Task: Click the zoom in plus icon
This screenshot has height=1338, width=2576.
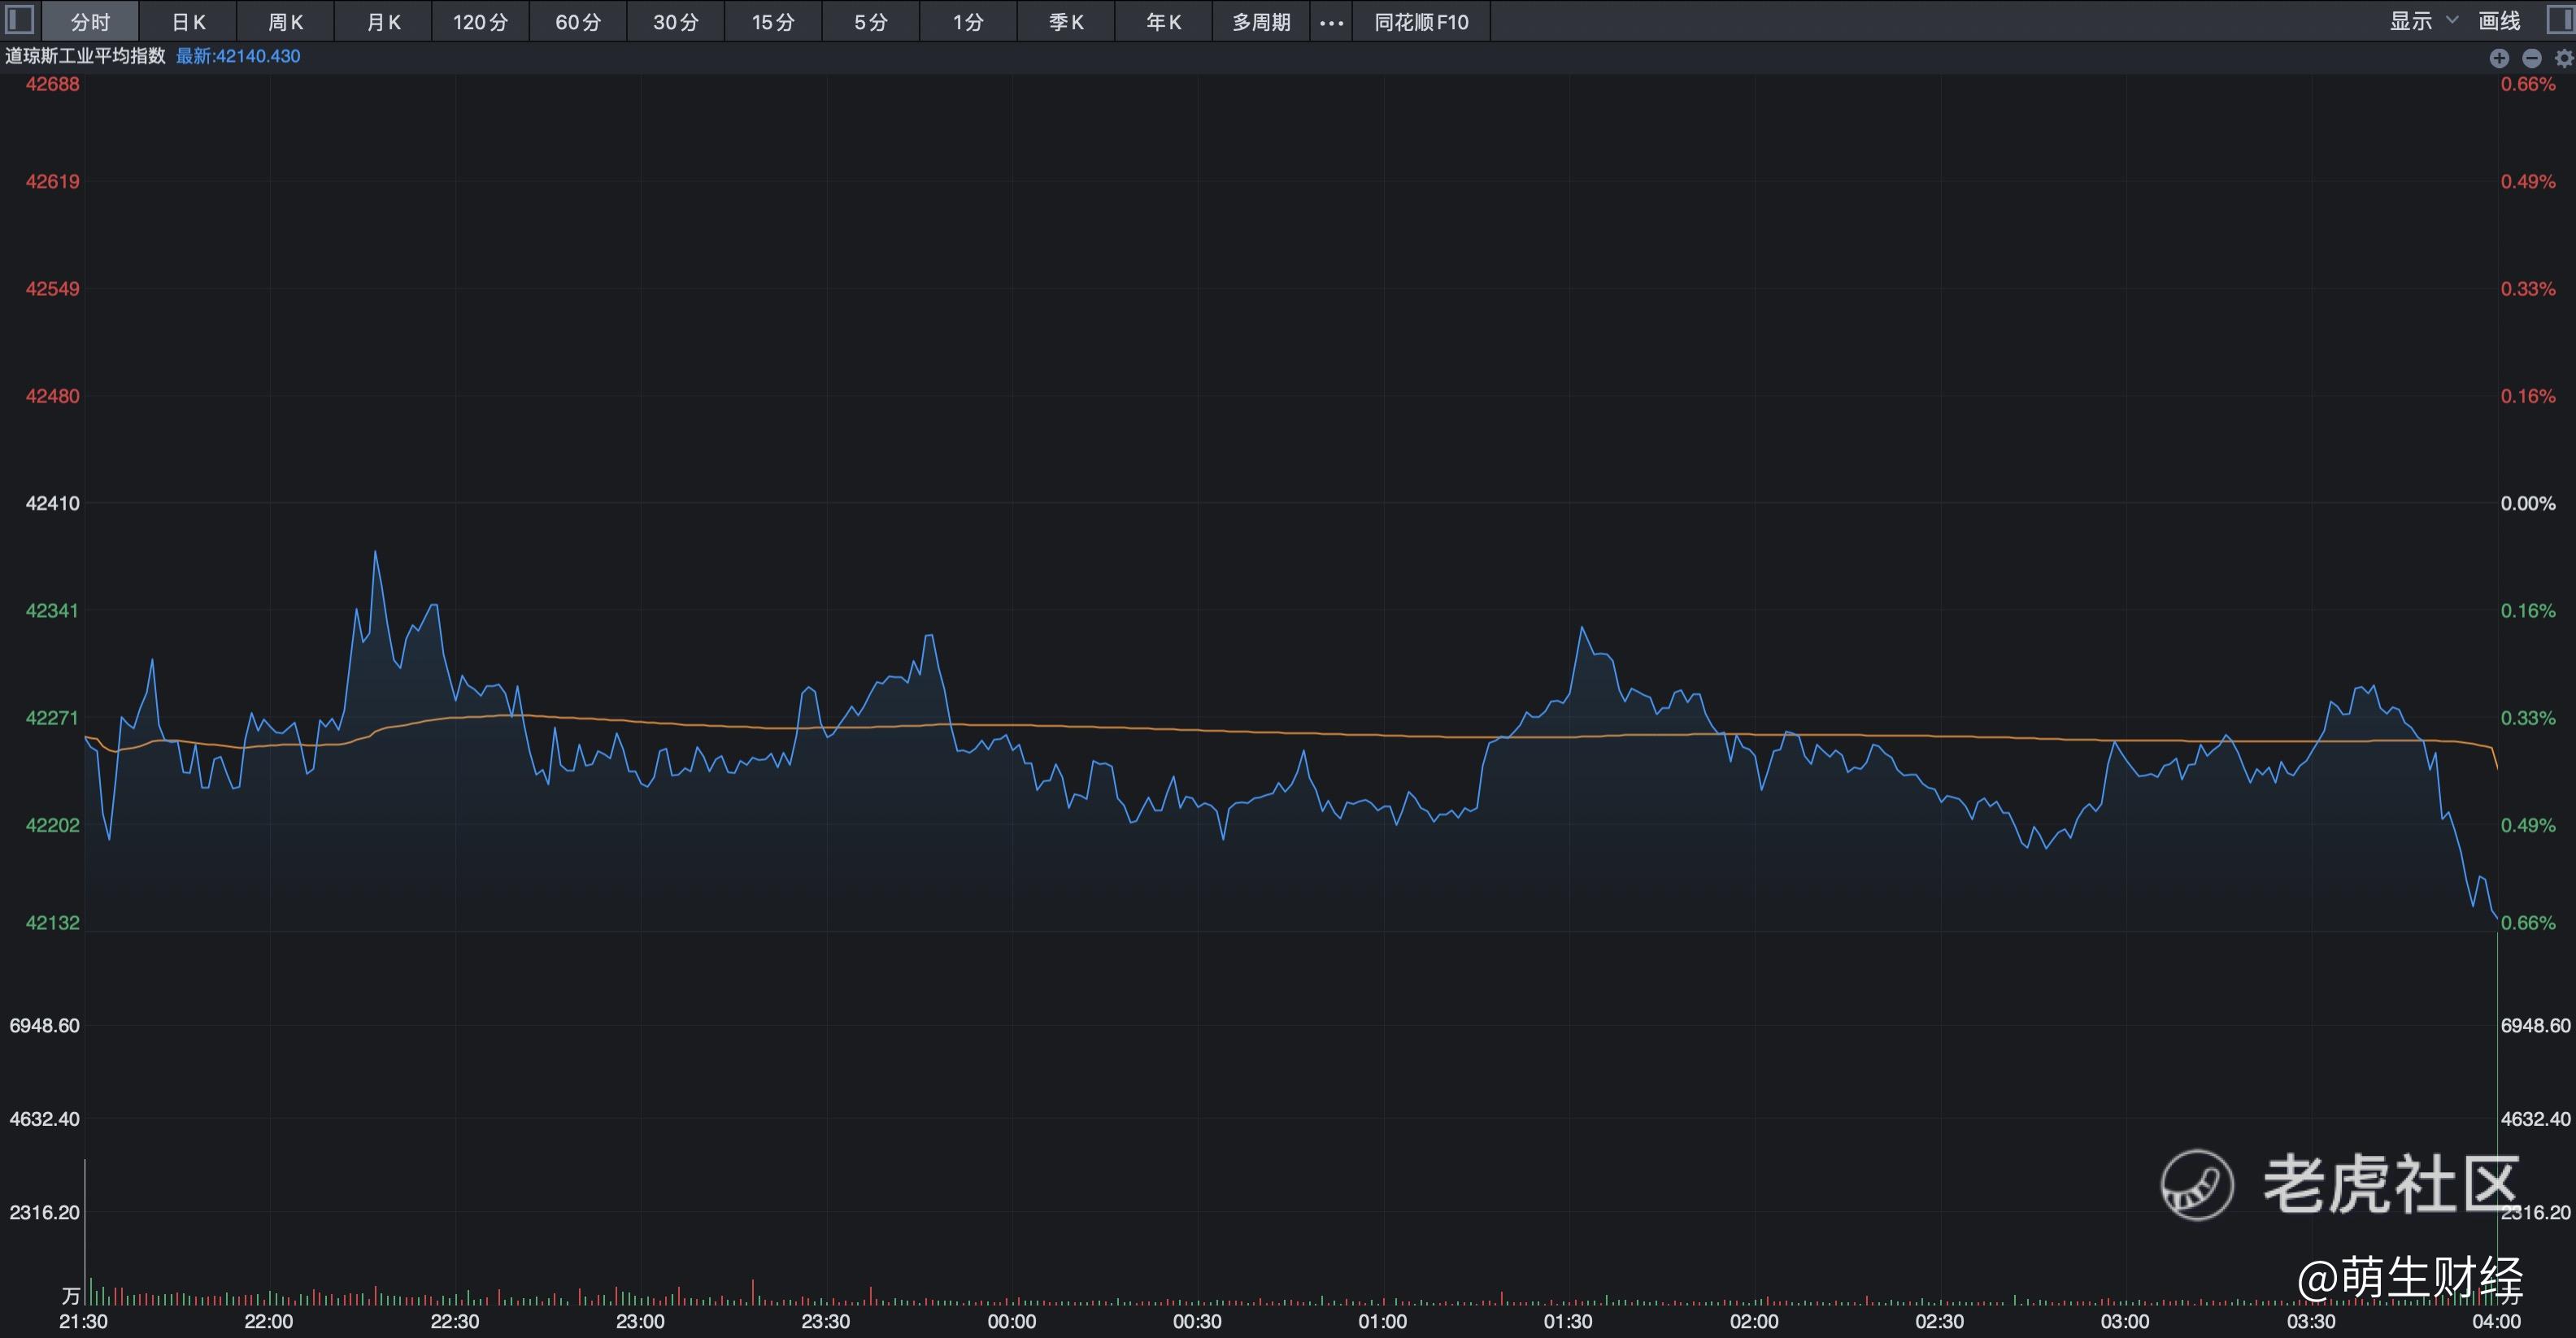Action: point(2498,58)
